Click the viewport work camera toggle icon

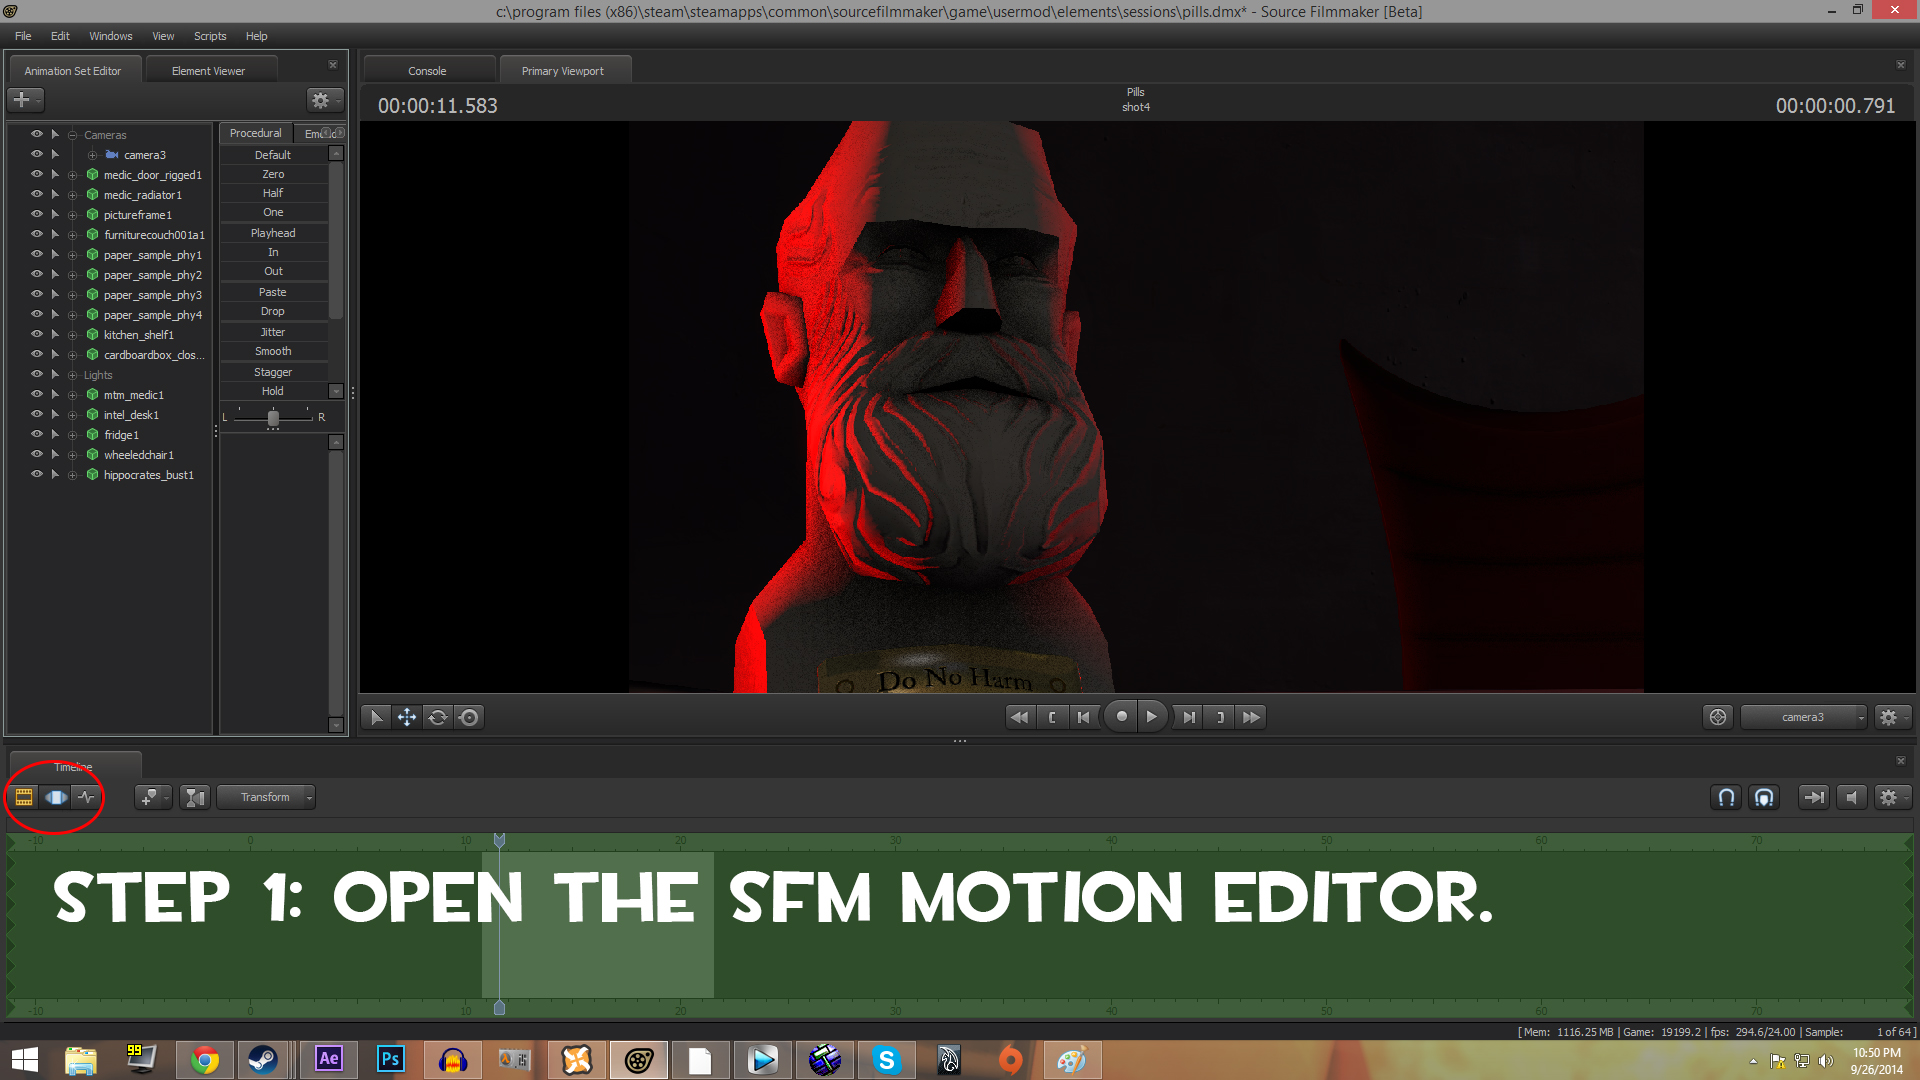tap(1718, 717)
